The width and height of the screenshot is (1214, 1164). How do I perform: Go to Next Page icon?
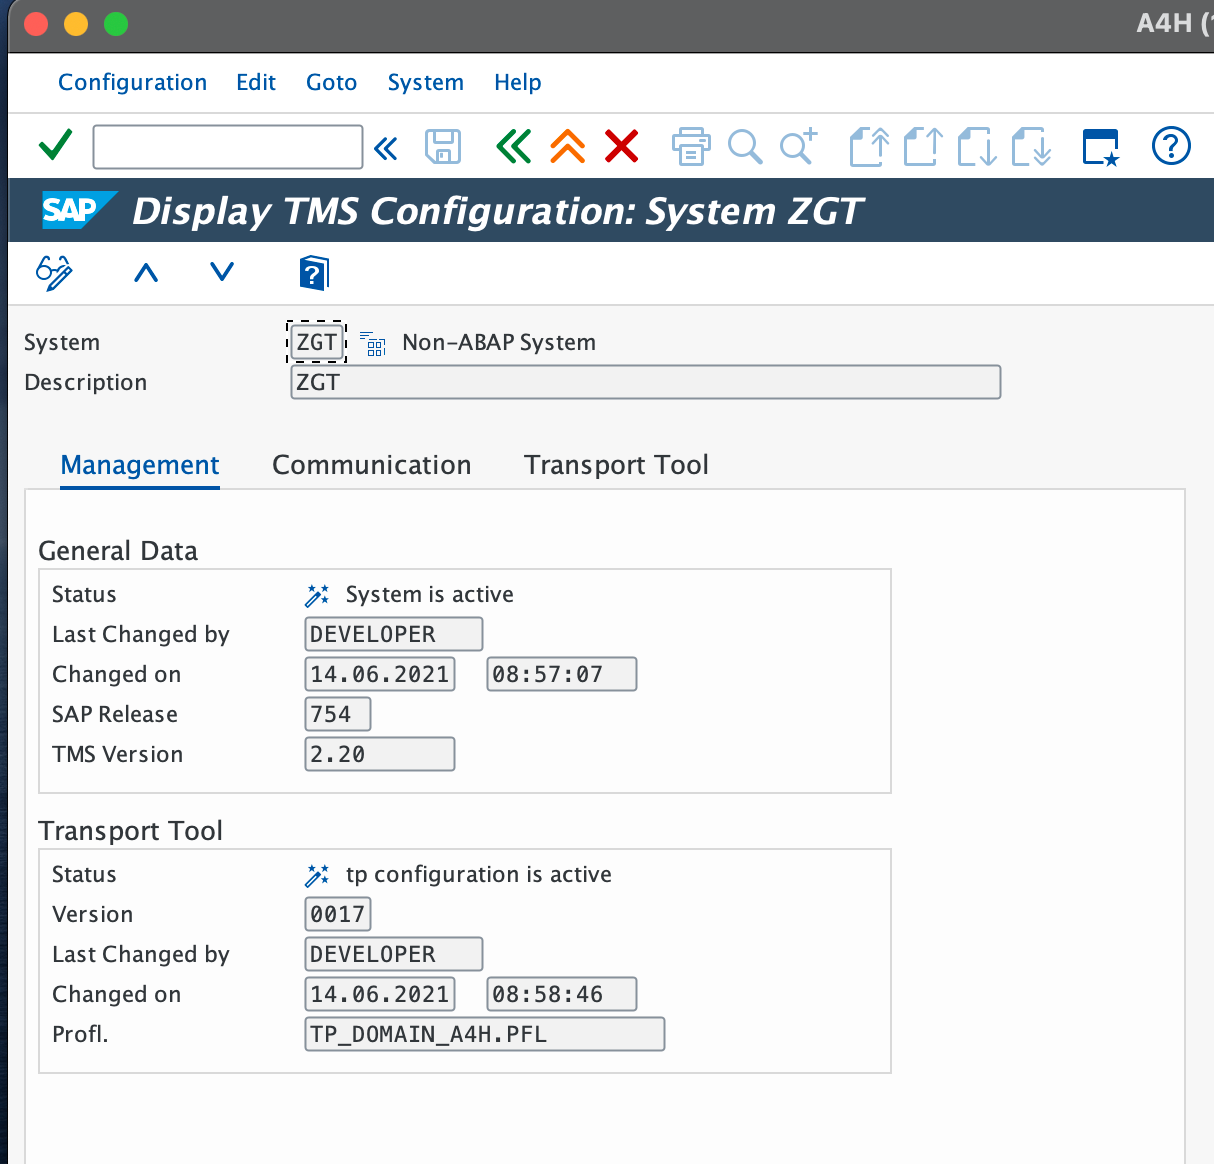[x=977, y=146]
